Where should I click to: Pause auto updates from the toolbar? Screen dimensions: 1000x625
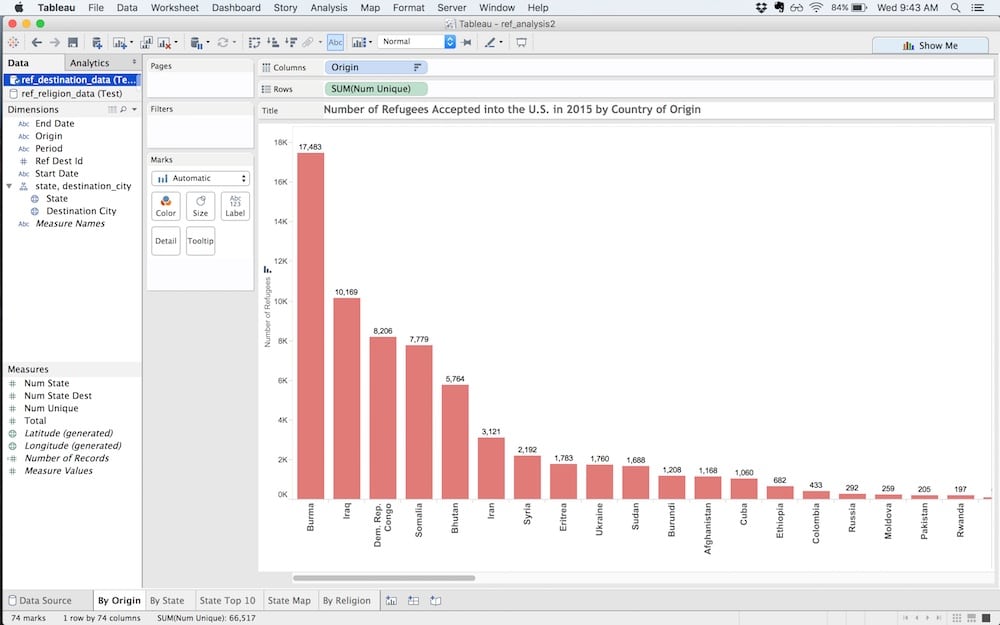pos(197,42)
